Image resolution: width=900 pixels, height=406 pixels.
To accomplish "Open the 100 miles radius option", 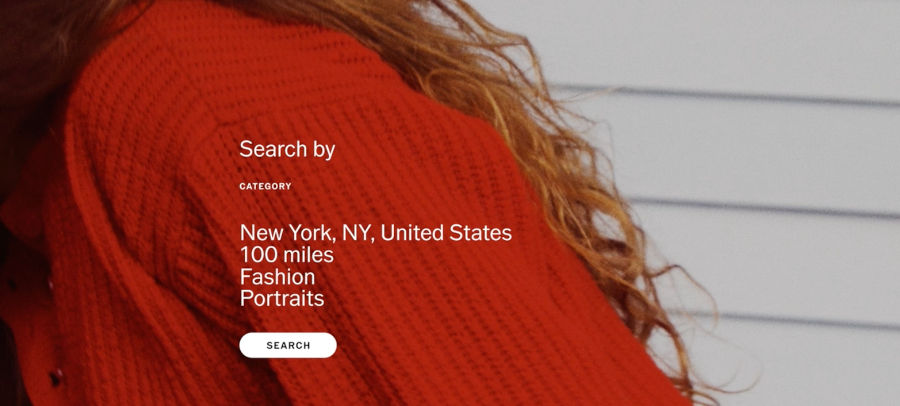I will [x=286, y=254].
